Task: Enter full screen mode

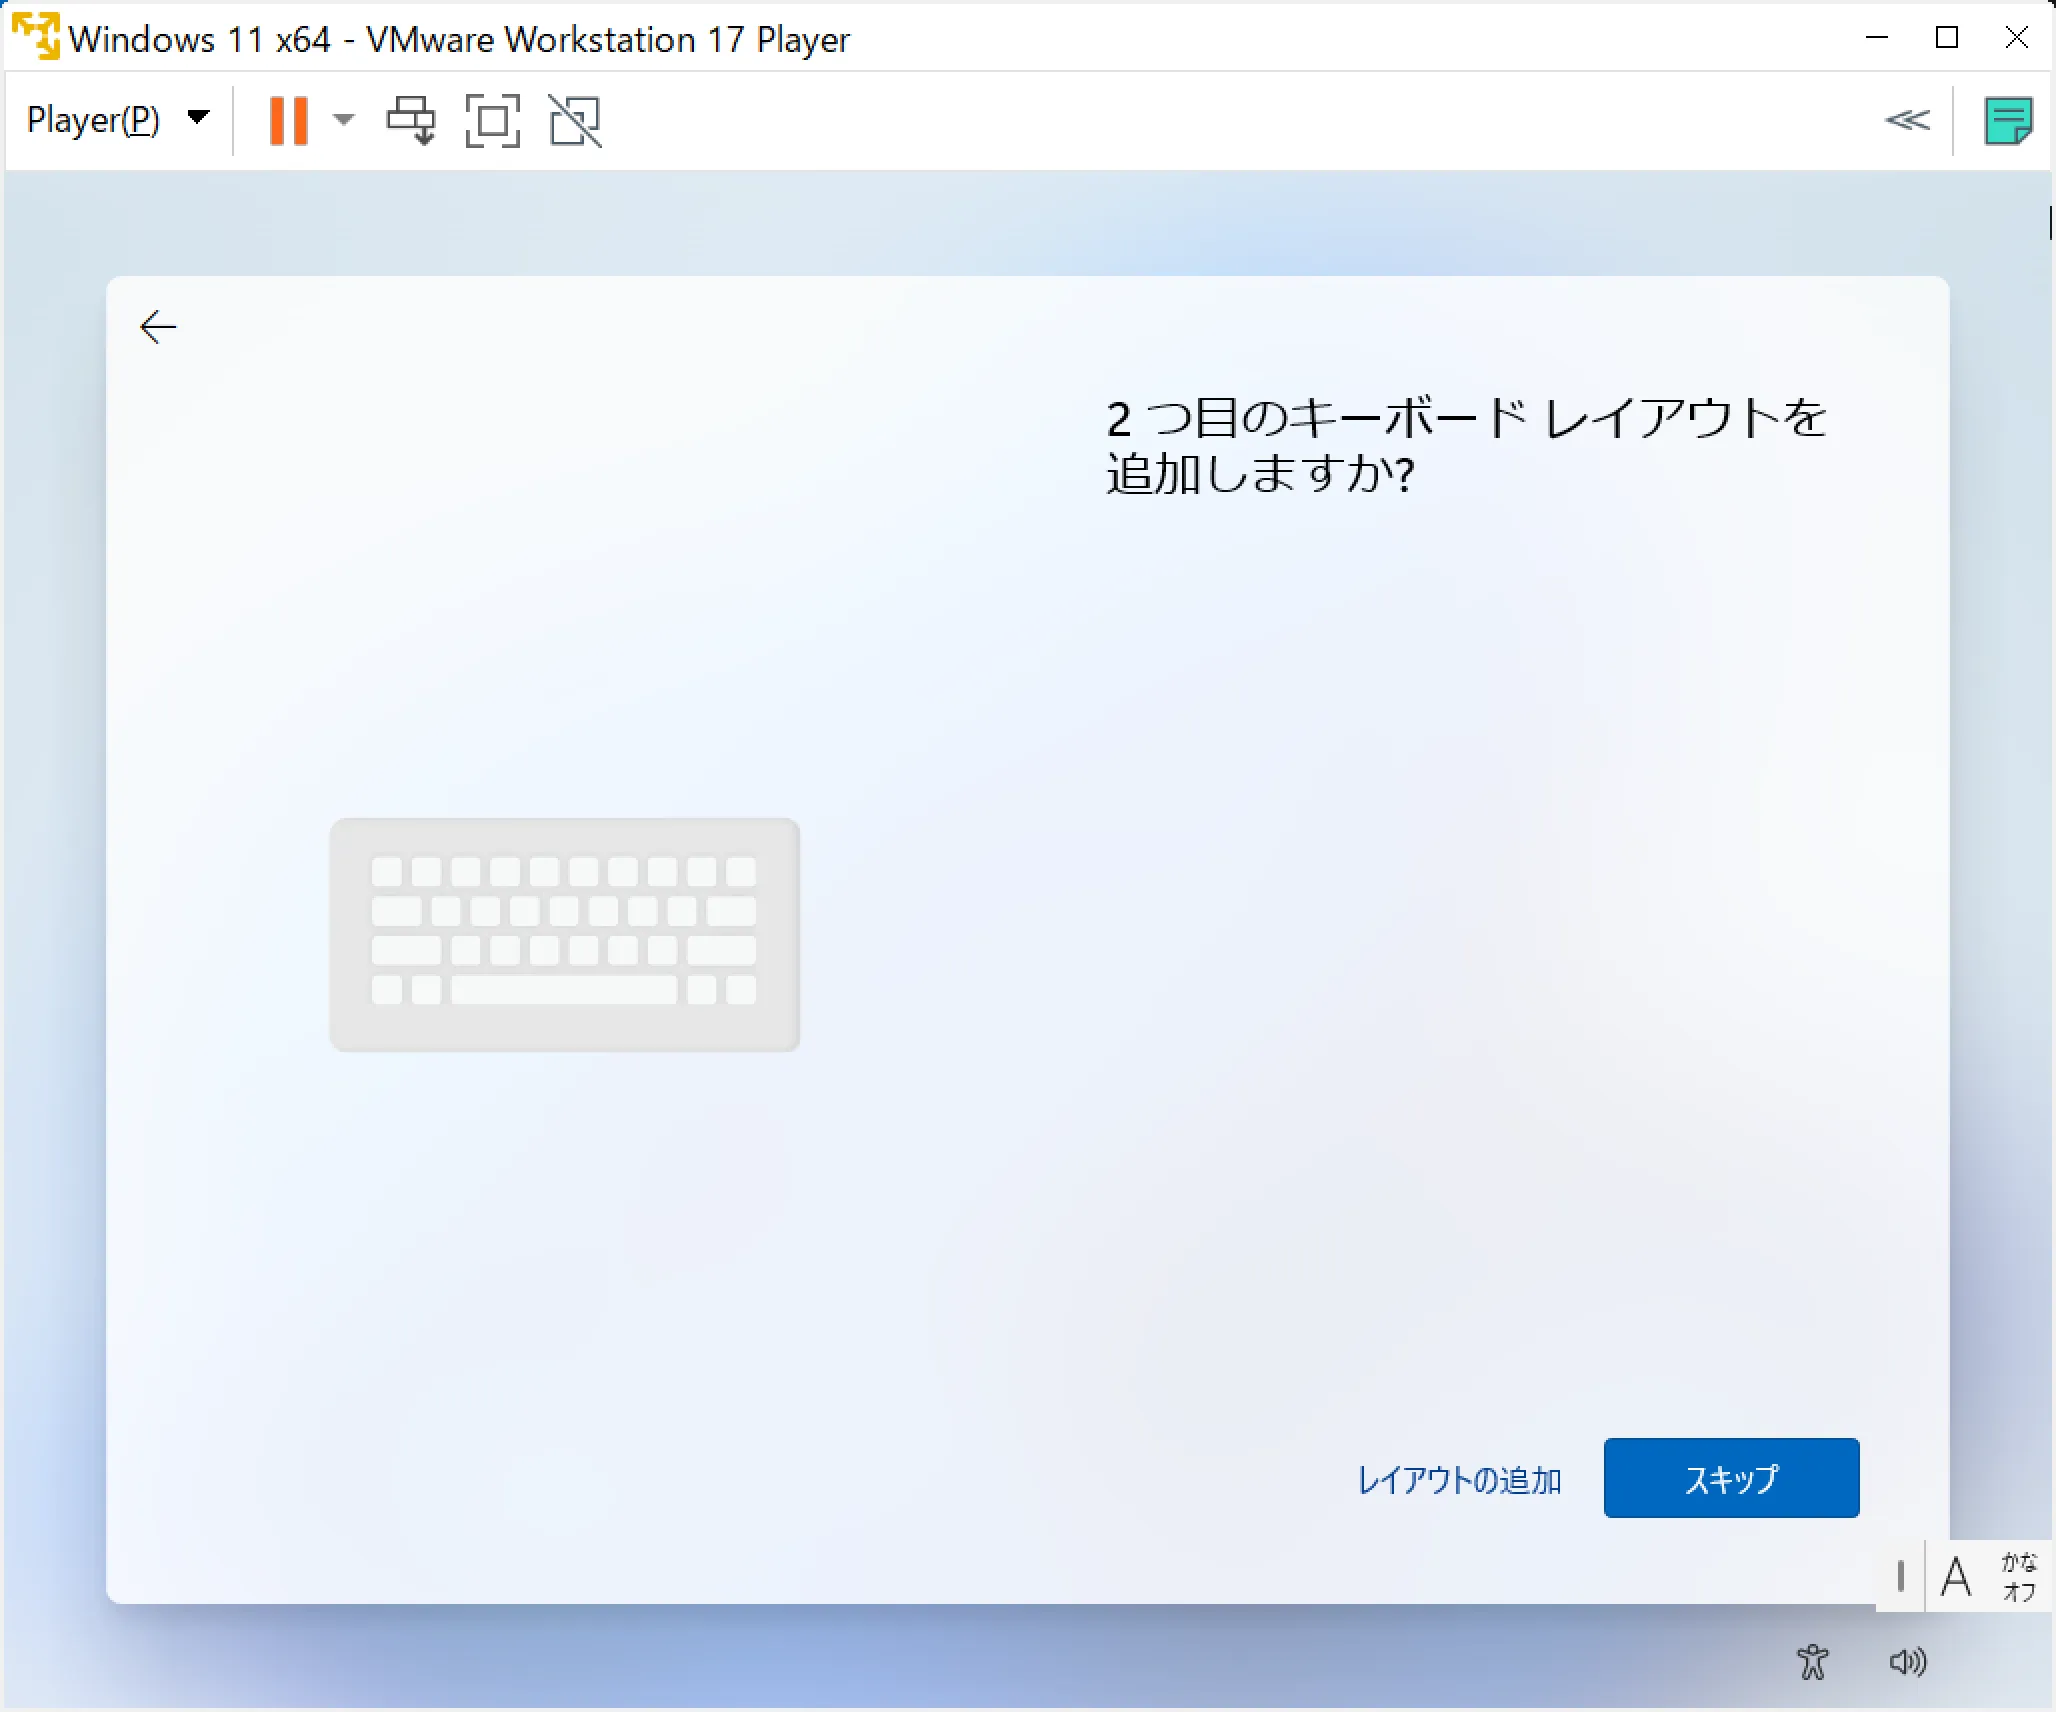Action: [x=492, y=120]
